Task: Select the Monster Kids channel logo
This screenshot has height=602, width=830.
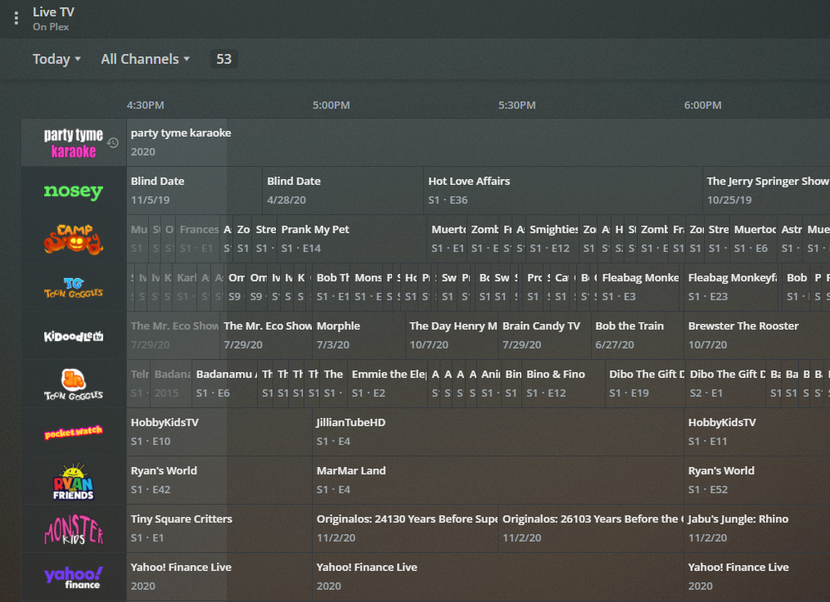Action: (73, 529)
